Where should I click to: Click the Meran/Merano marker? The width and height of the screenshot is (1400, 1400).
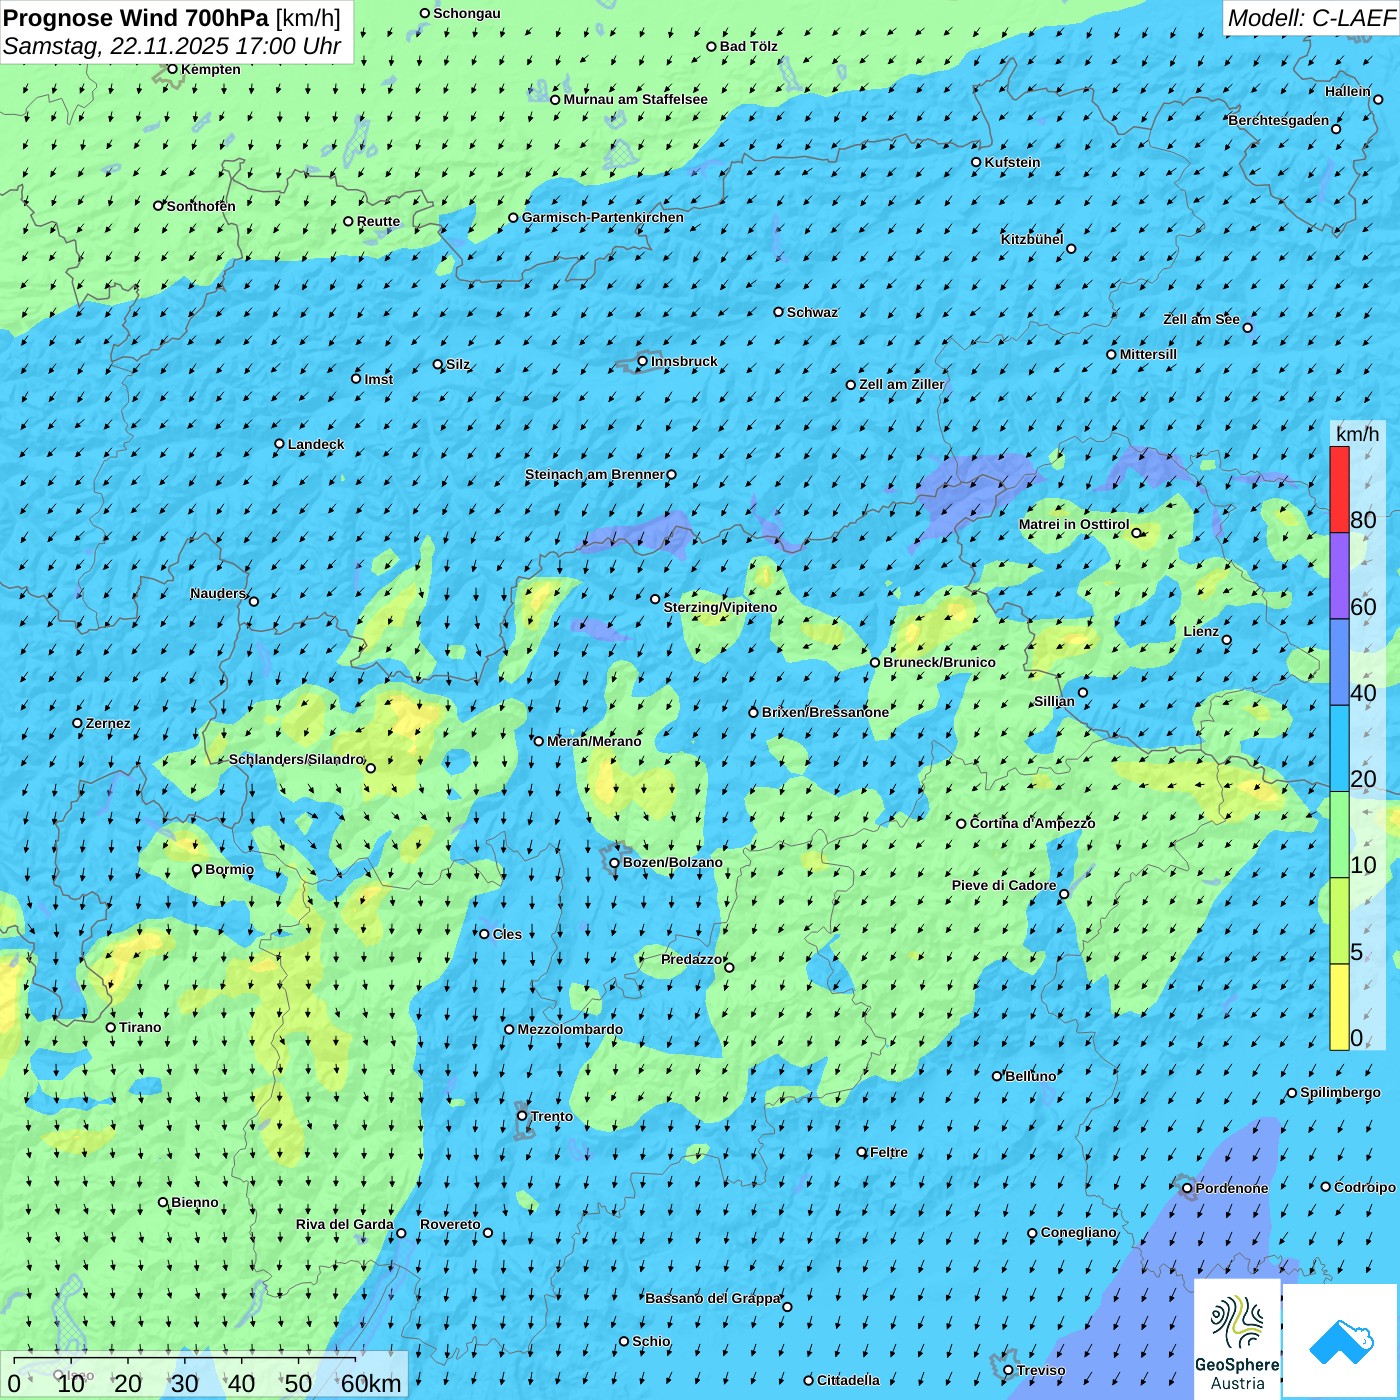[x=539, y=741]
